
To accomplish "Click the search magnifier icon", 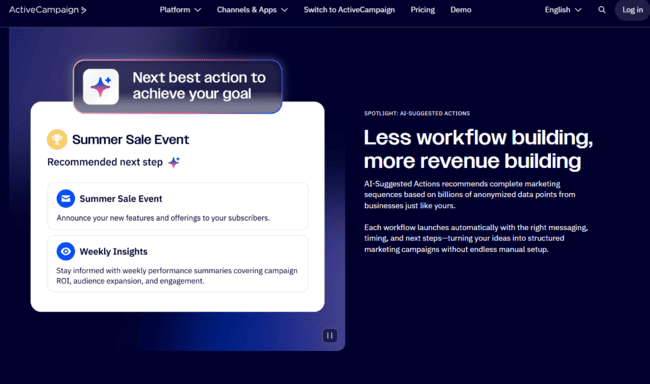I will coord(602,10).
